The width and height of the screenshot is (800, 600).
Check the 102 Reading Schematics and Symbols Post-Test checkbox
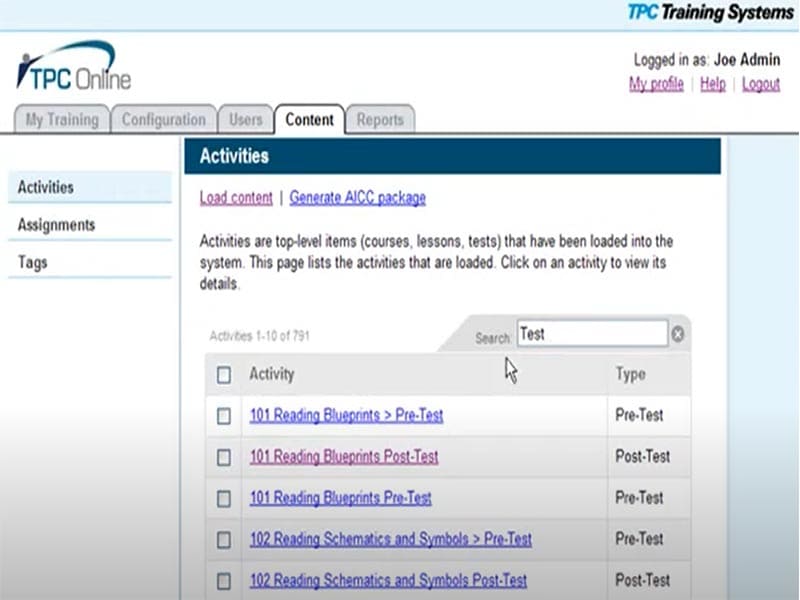(224, 580)
